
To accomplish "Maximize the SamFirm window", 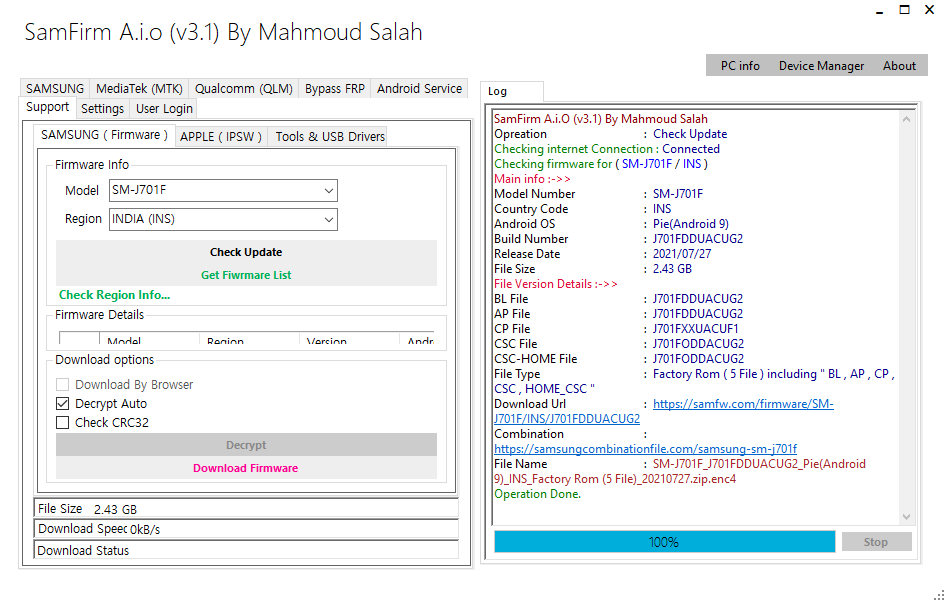I will pos(904,10).
